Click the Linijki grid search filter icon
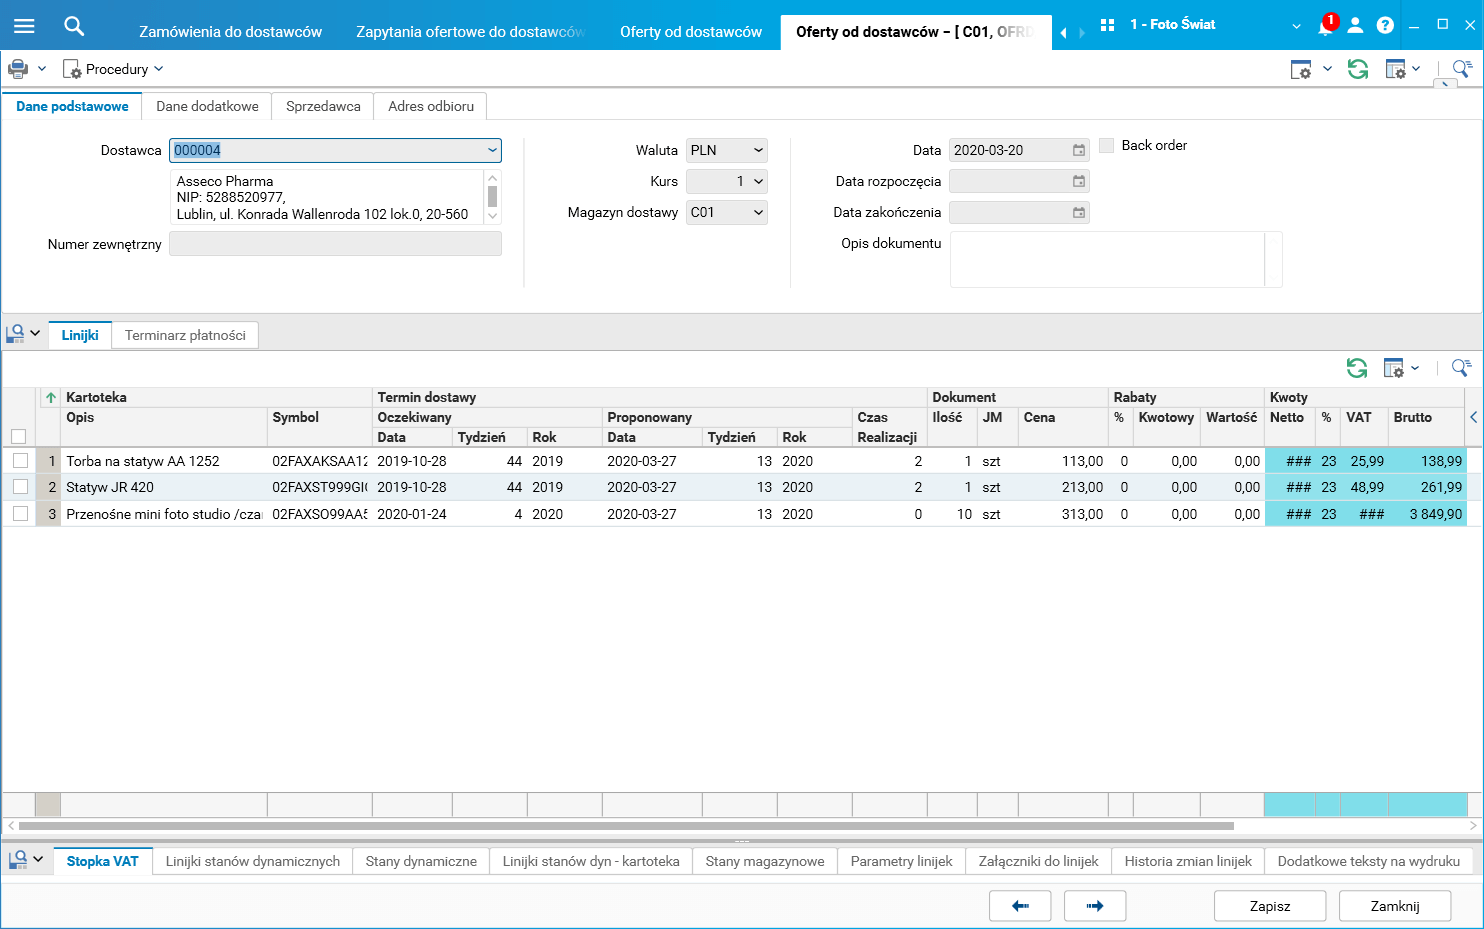Image resolution: width=1484 pixels, height=929 pixels. pyautogui.click(x=1461, y=368)
